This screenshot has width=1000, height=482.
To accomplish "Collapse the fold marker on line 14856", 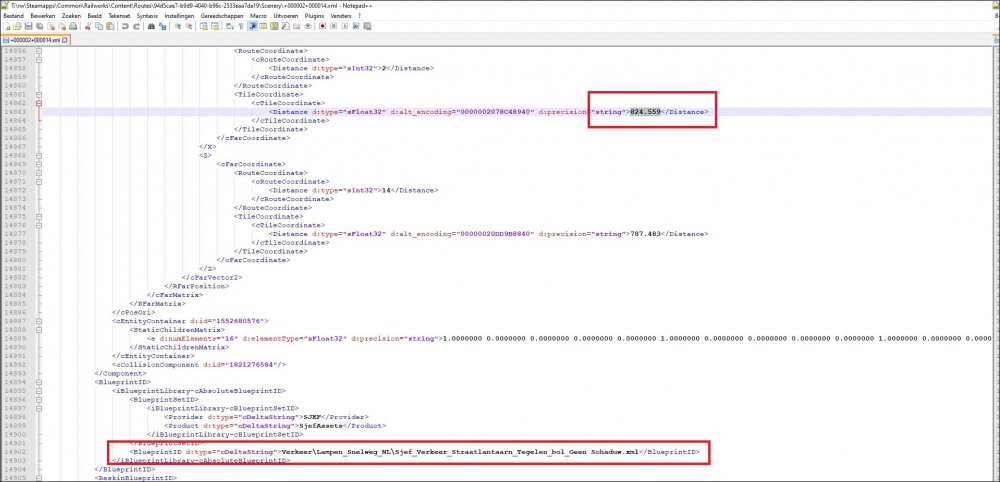I will coord(38,50).
